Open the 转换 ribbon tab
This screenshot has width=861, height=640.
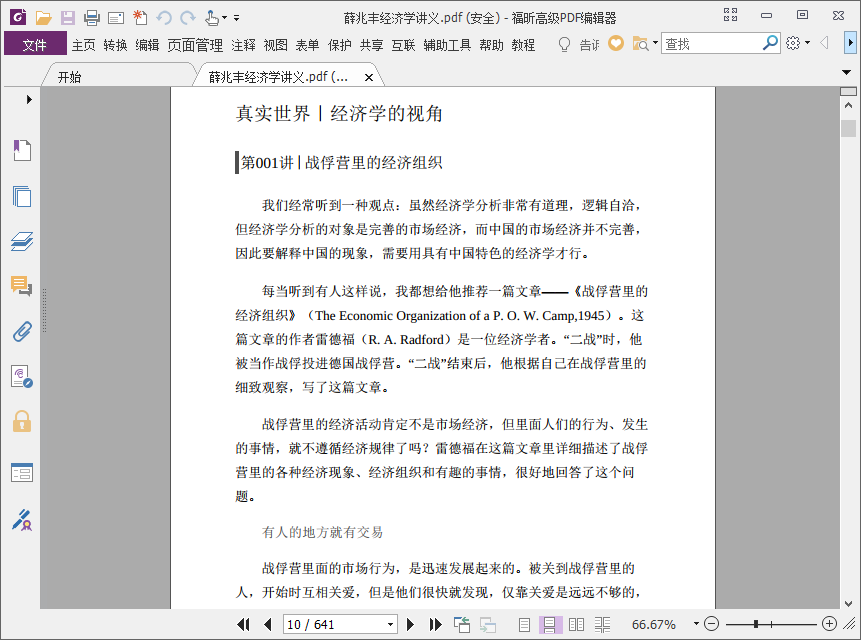tap(115, 44)
